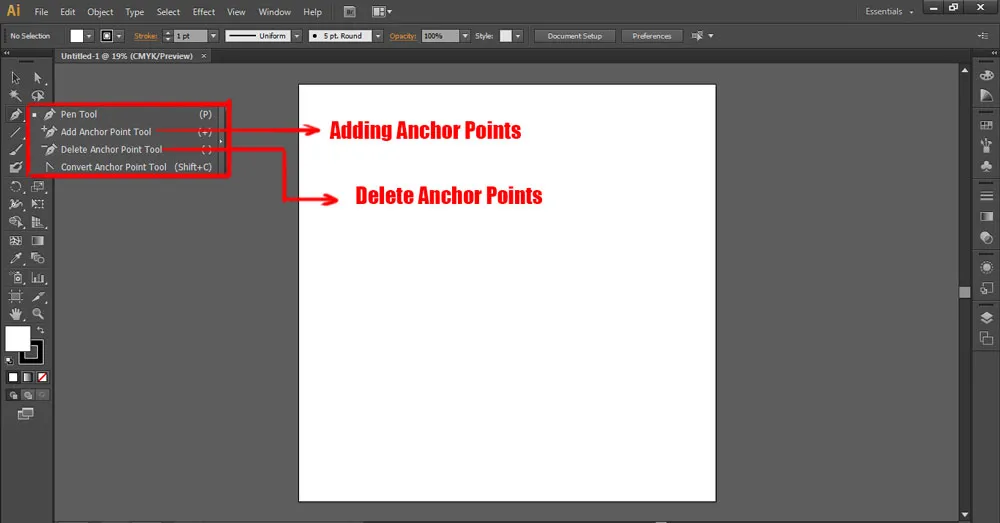Select the Eyedropper tool
Screen dimensions: 1000x523
click(15, 258)
